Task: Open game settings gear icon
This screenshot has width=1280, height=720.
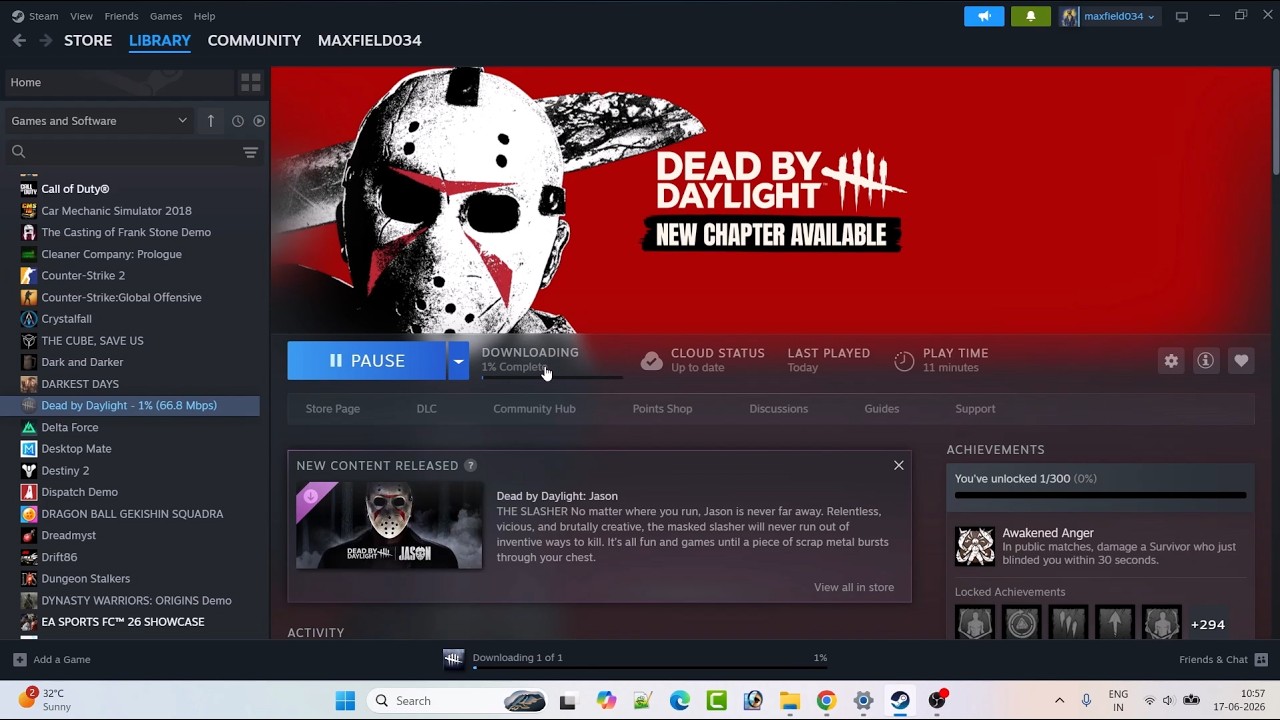Action: (x=1171, y=361)
